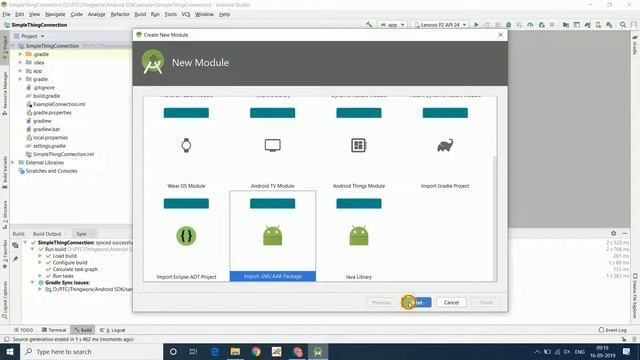Expand the gradle folder node
This screenshot has height=360, width=640.
[20, 79]
